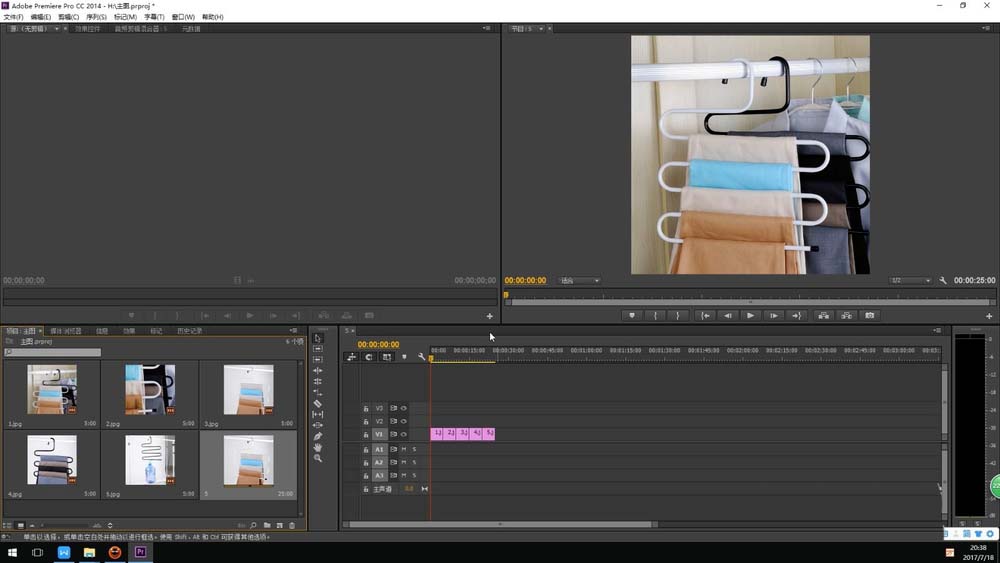Open the 序列(S) menu
The image size is (1000, 563).
pyautogui.click(x=96, y=17)
